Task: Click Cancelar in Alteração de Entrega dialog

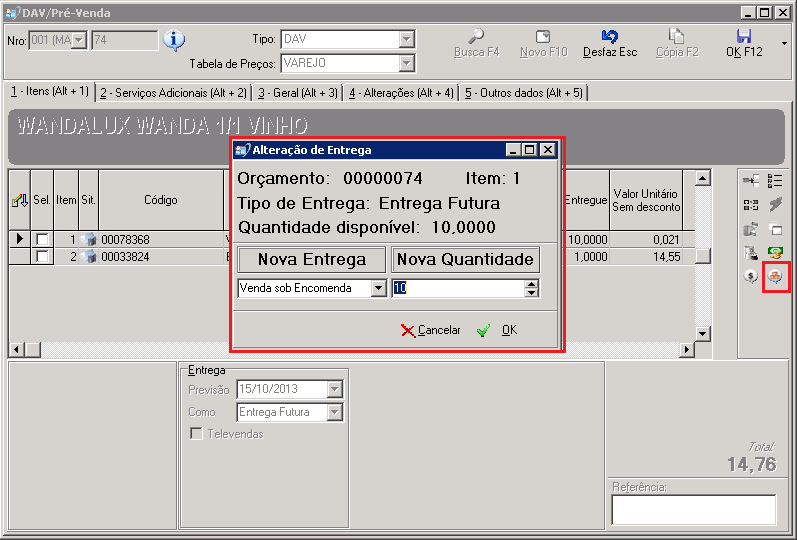Action: [431, 331]
